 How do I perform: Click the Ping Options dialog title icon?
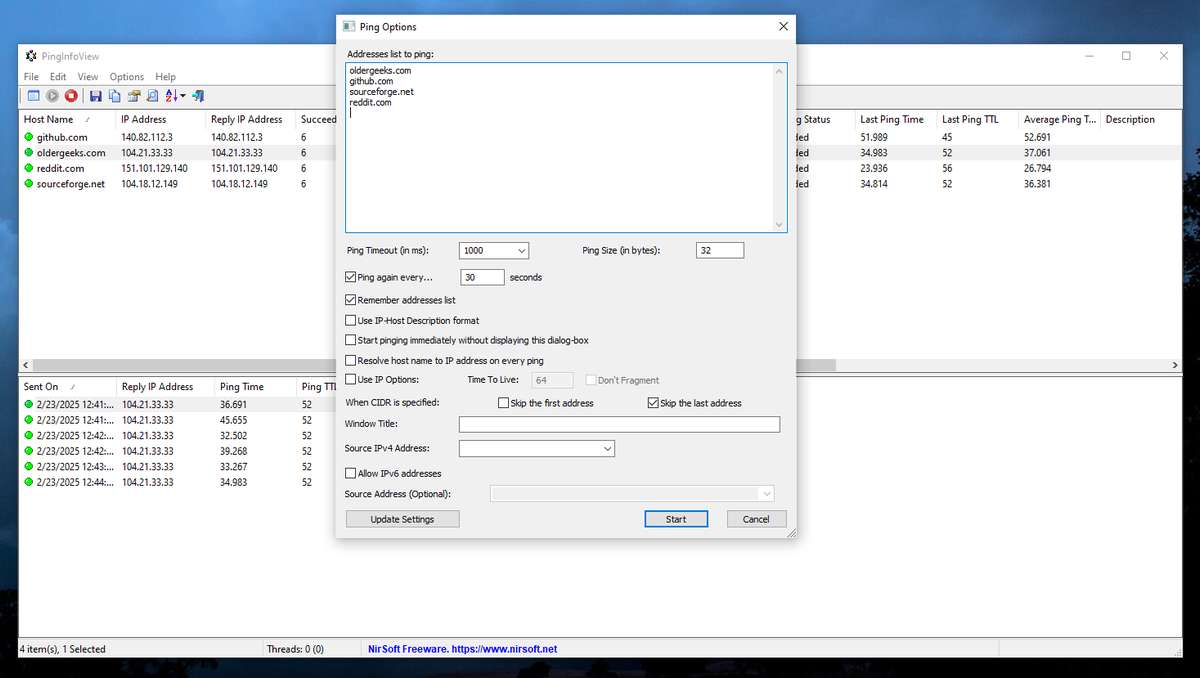pos(349,27)
